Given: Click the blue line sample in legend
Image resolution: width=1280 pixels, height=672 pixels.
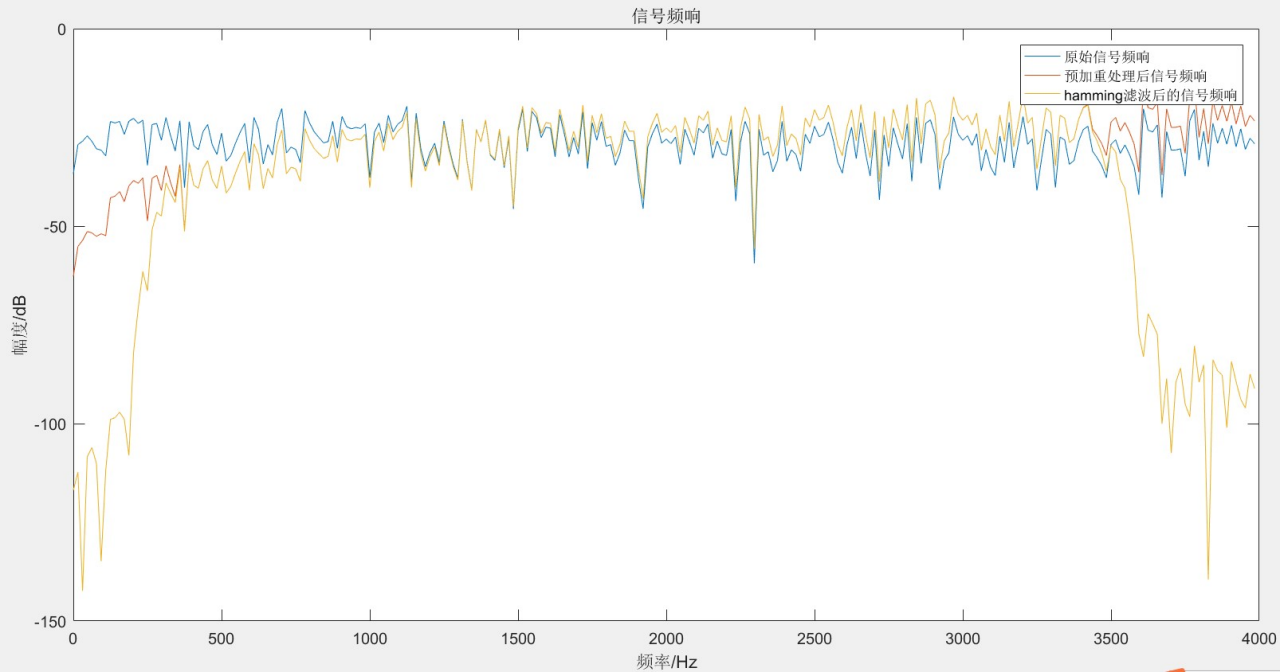Looking at the screenshot, I should (x=1042, y=56).
